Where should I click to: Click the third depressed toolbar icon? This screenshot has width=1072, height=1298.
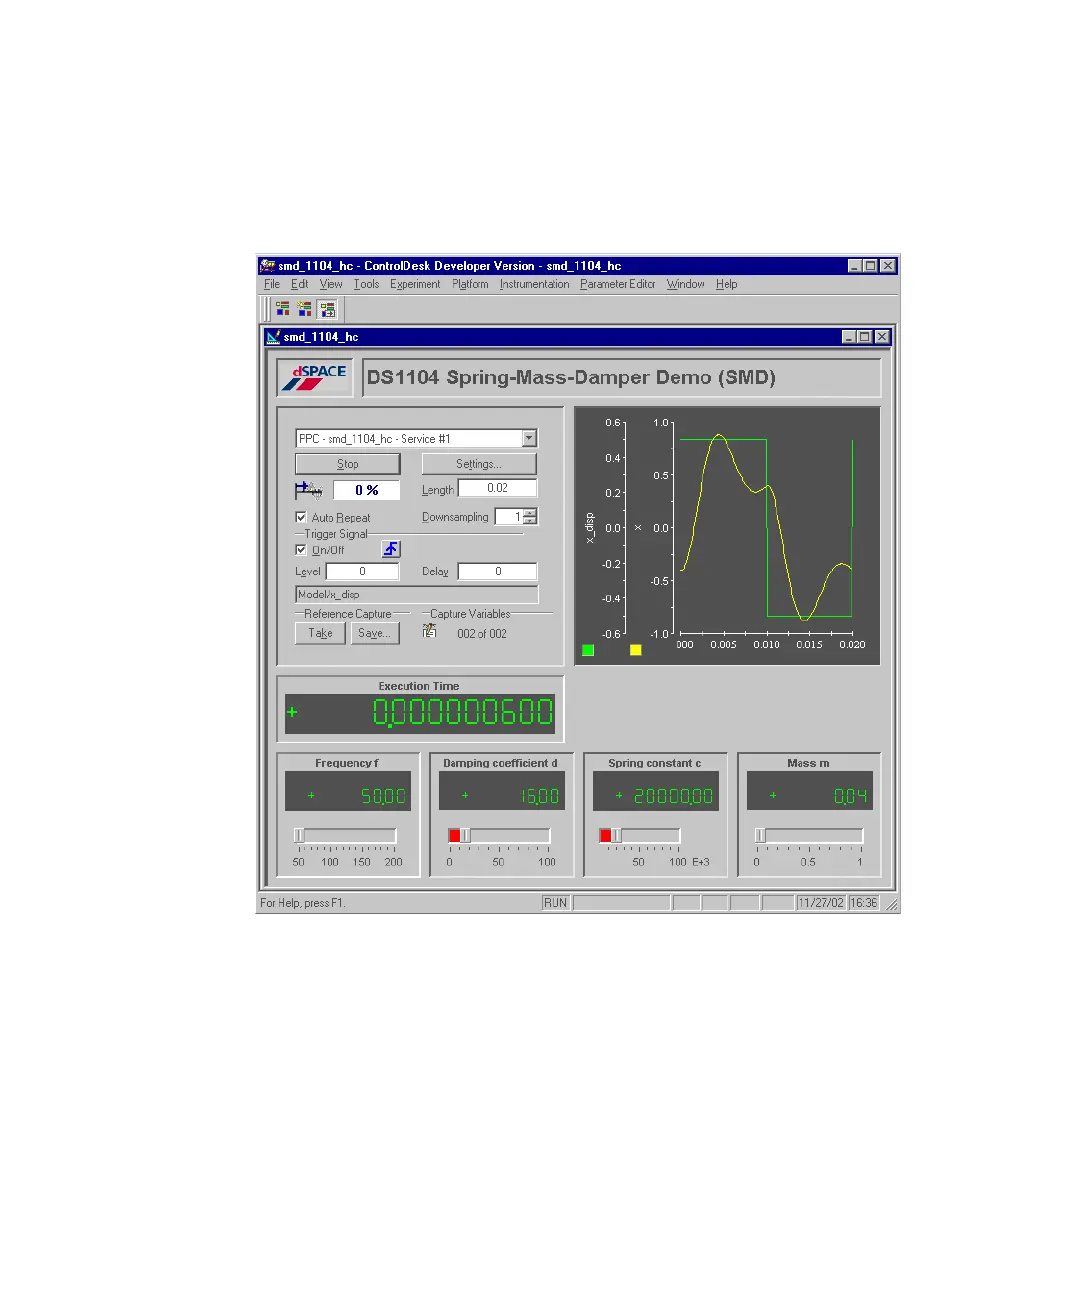pyautogui.click(x=328, y=309)
